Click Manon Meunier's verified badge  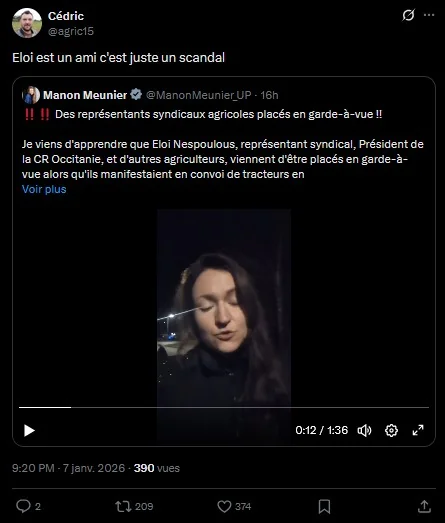pos(136,95)
